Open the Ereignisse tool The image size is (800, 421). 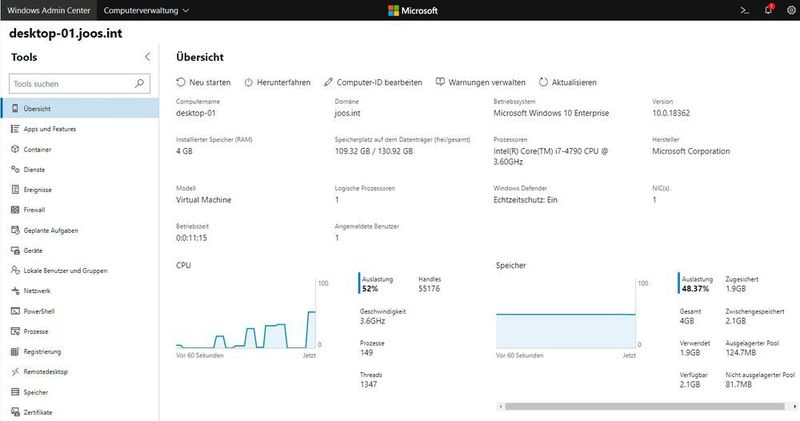80,190
